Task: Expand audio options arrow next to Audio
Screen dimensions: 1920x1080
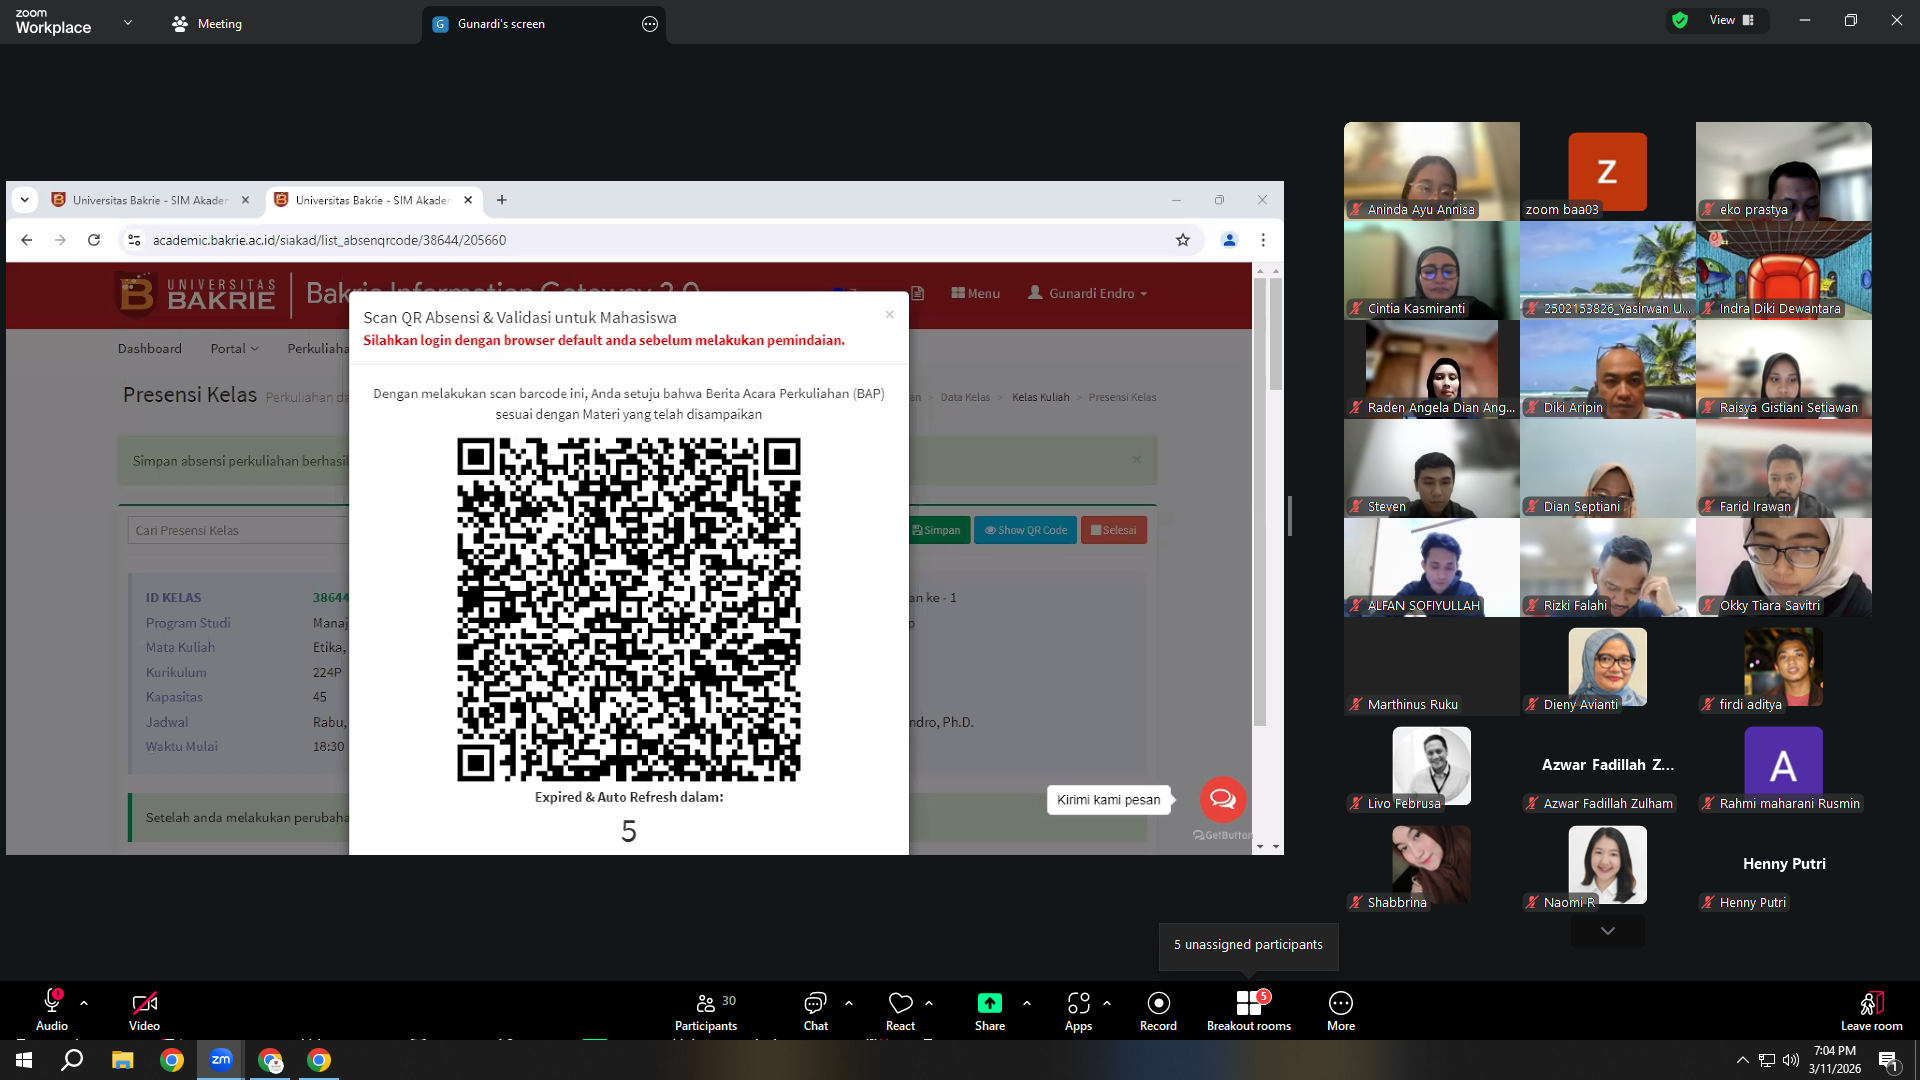Action: (84, 1003)
